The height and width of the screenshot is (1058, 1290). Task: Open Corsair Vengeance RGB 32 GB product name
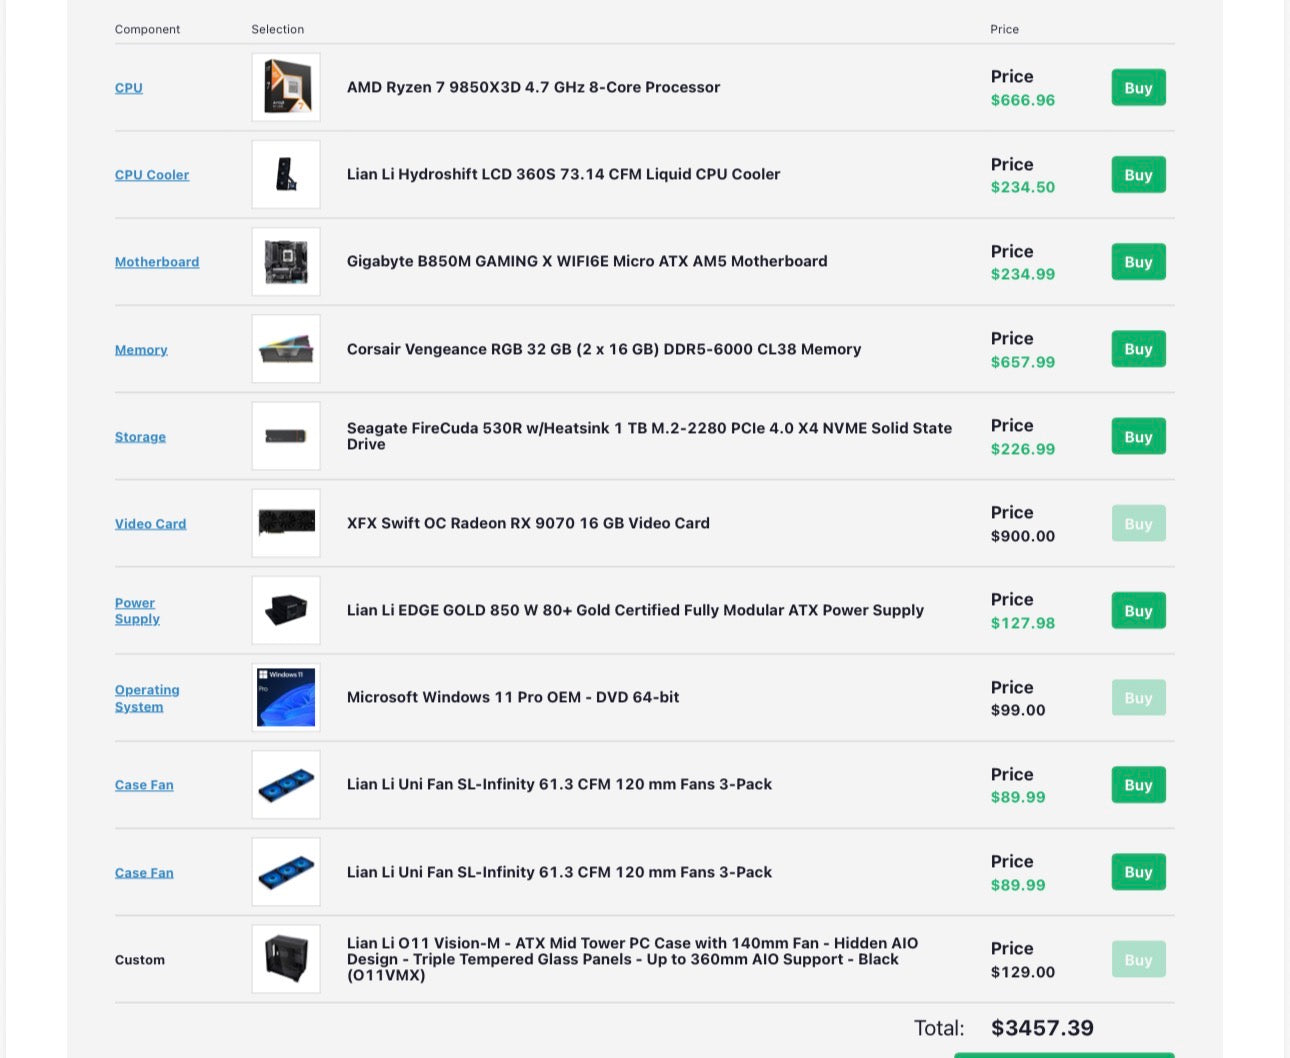[604, 349]
